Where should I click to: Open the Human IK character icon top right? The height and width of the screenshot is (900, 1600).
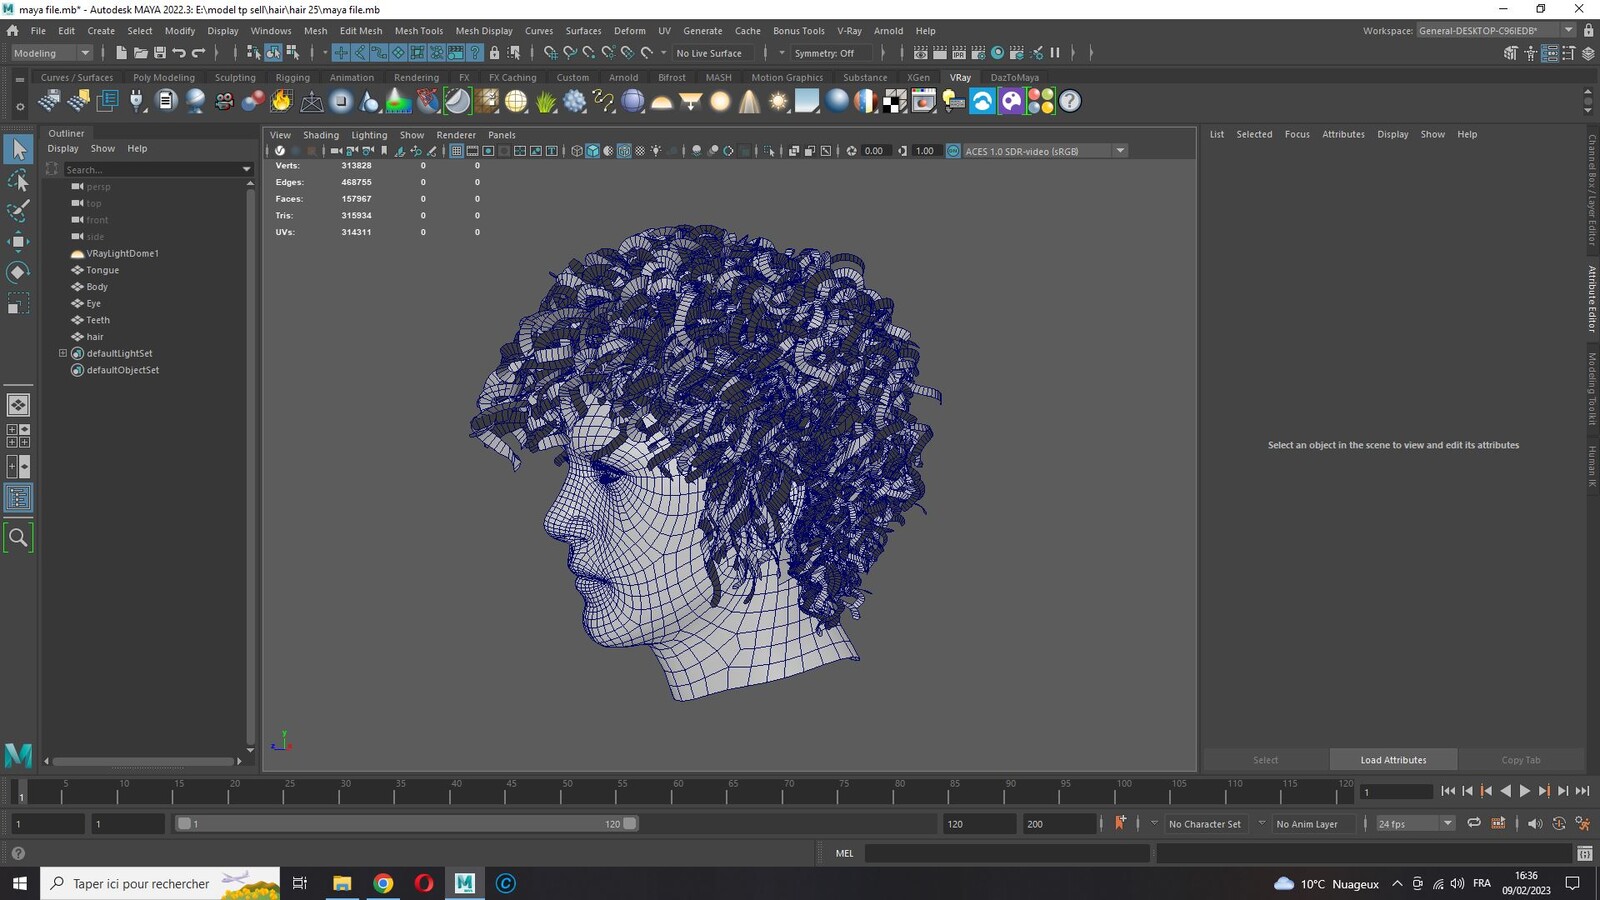tap(1530, 53)
